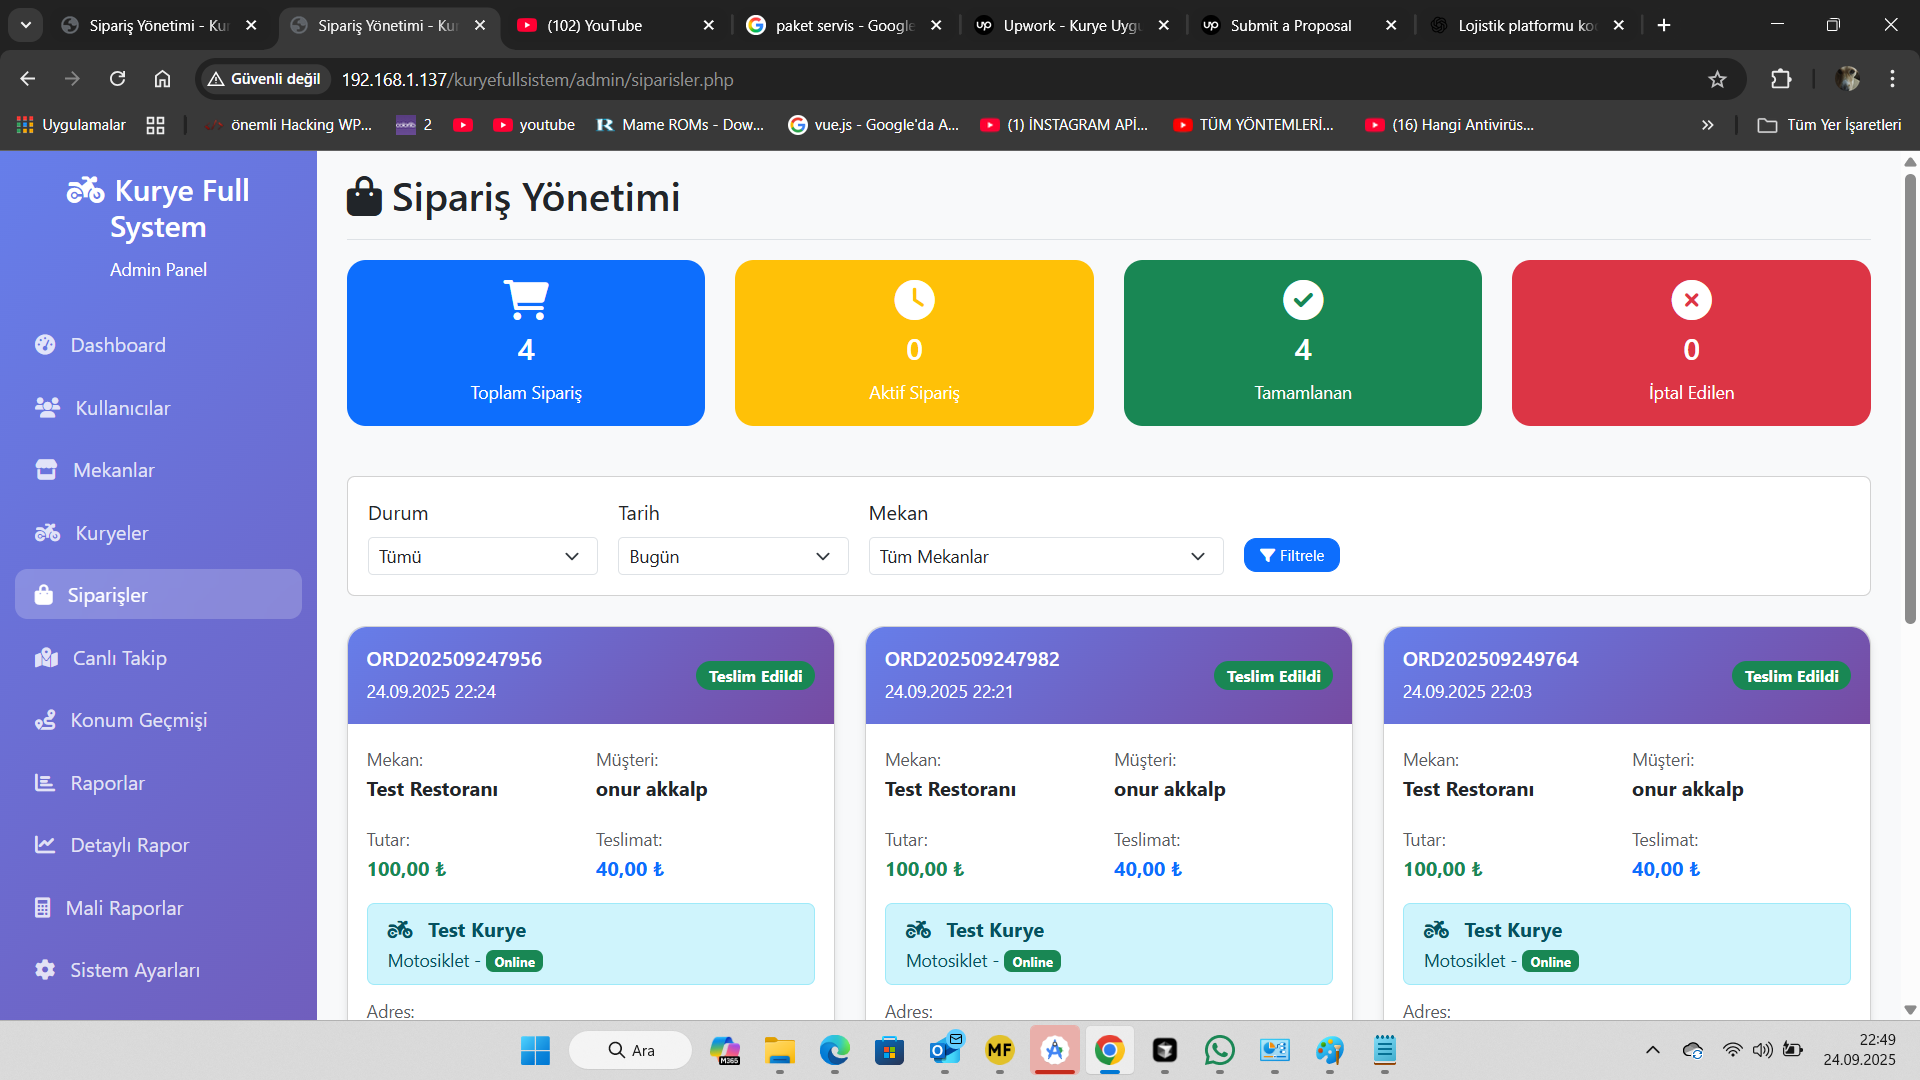Viewport: 1920px width, 1080px height.
Task: Click the X icon in İptal Edilen card
Action: [1691, 299]
